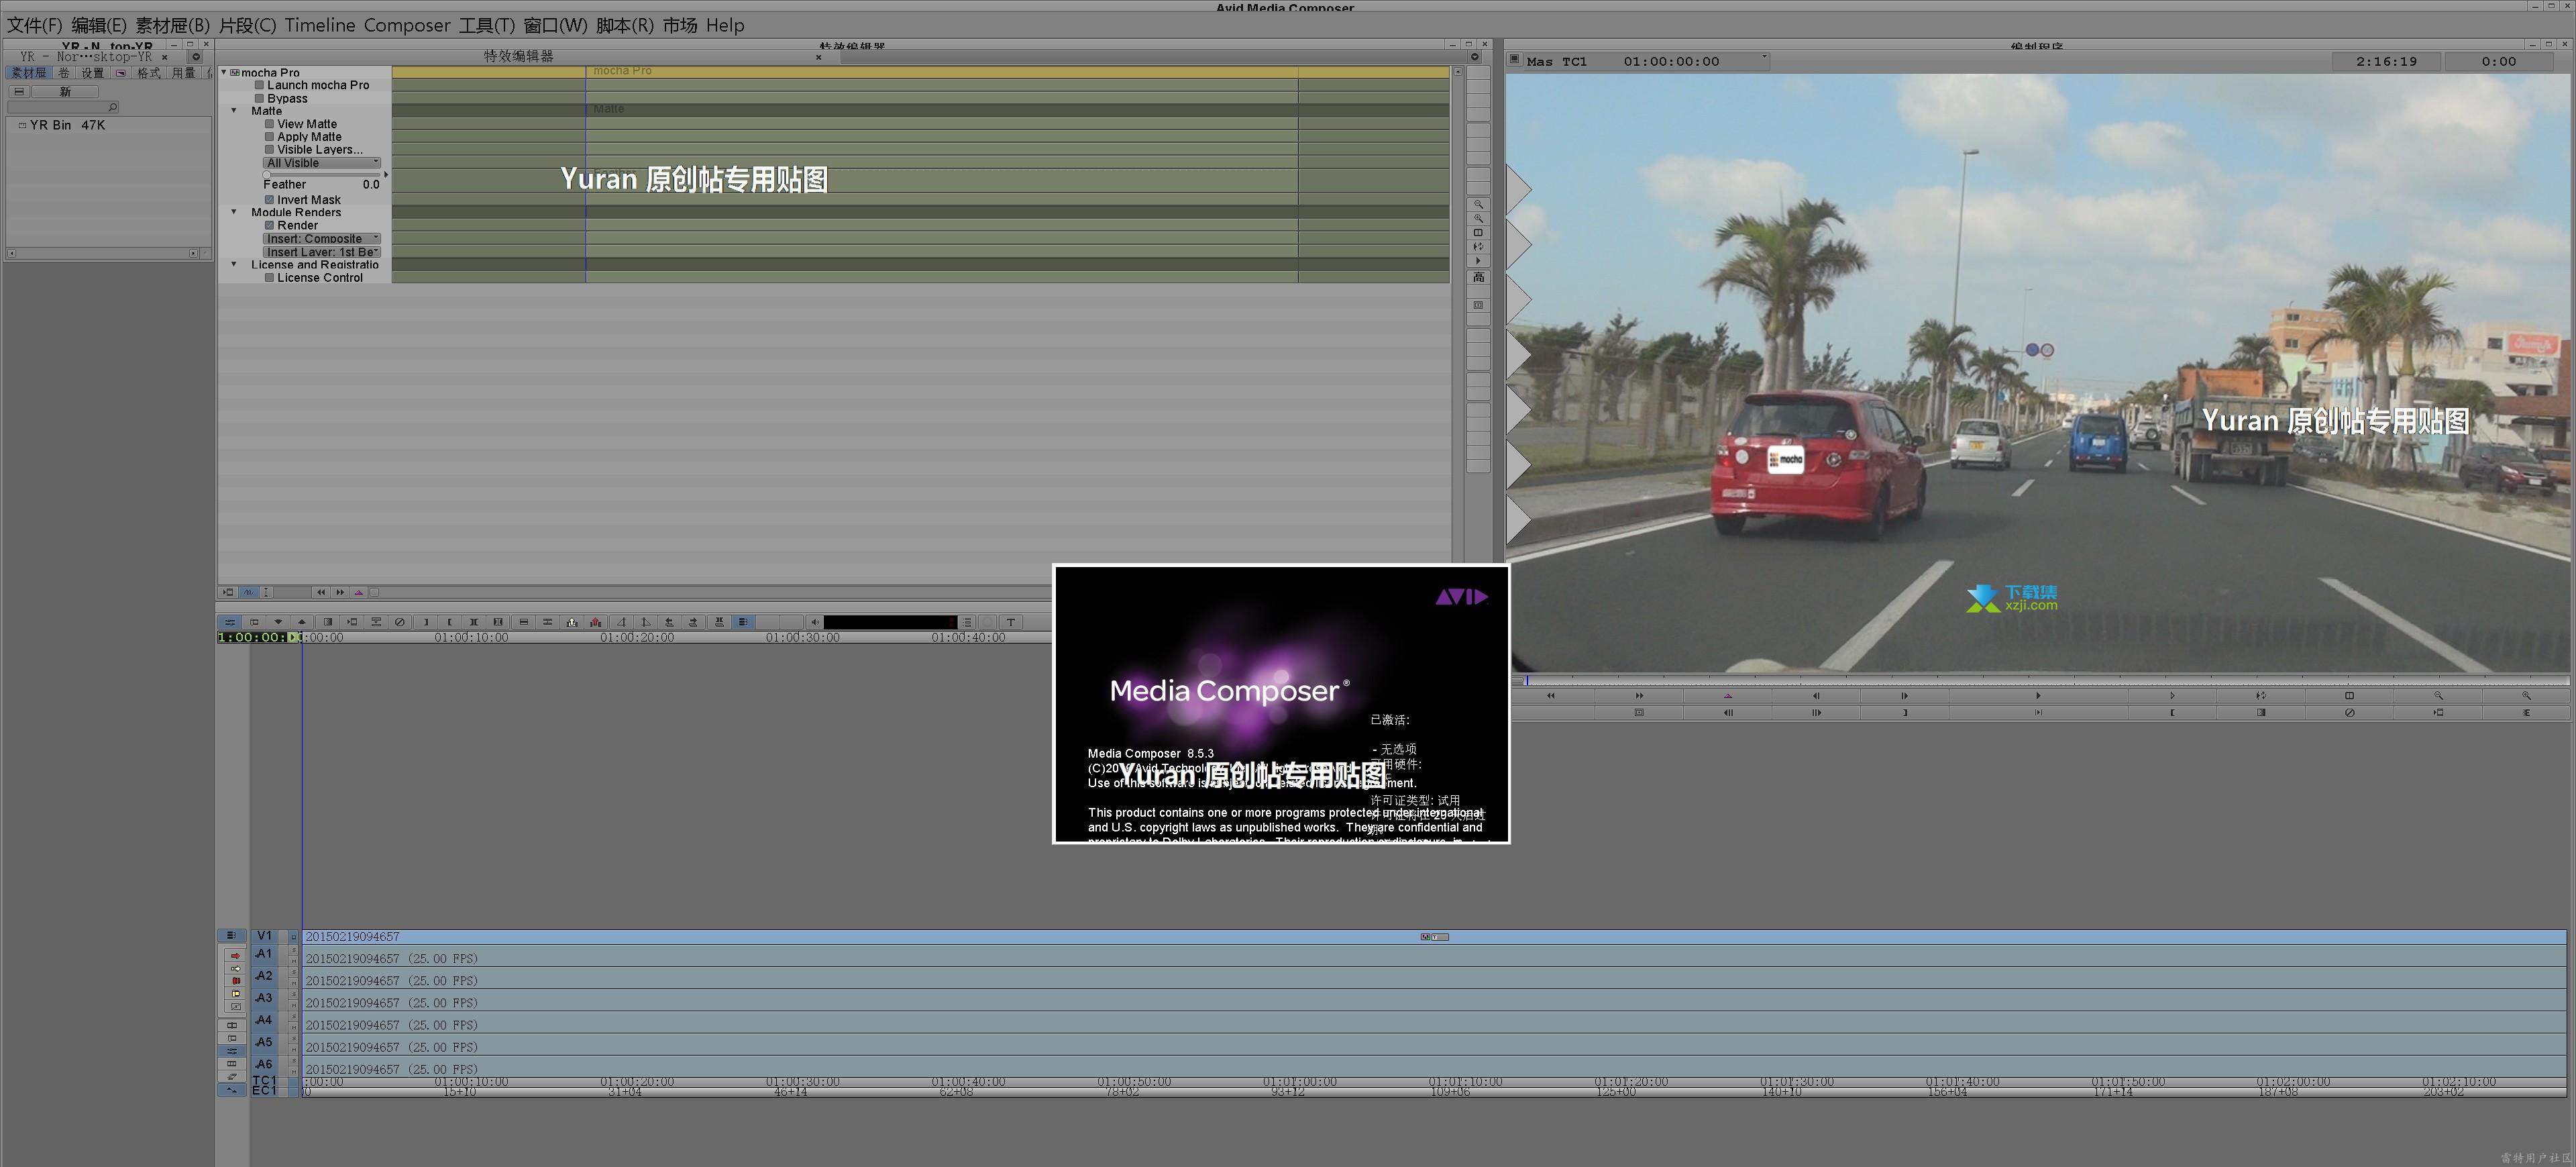
Task: Toggle the Render checkbox under Module Renders
Action: 269,225
